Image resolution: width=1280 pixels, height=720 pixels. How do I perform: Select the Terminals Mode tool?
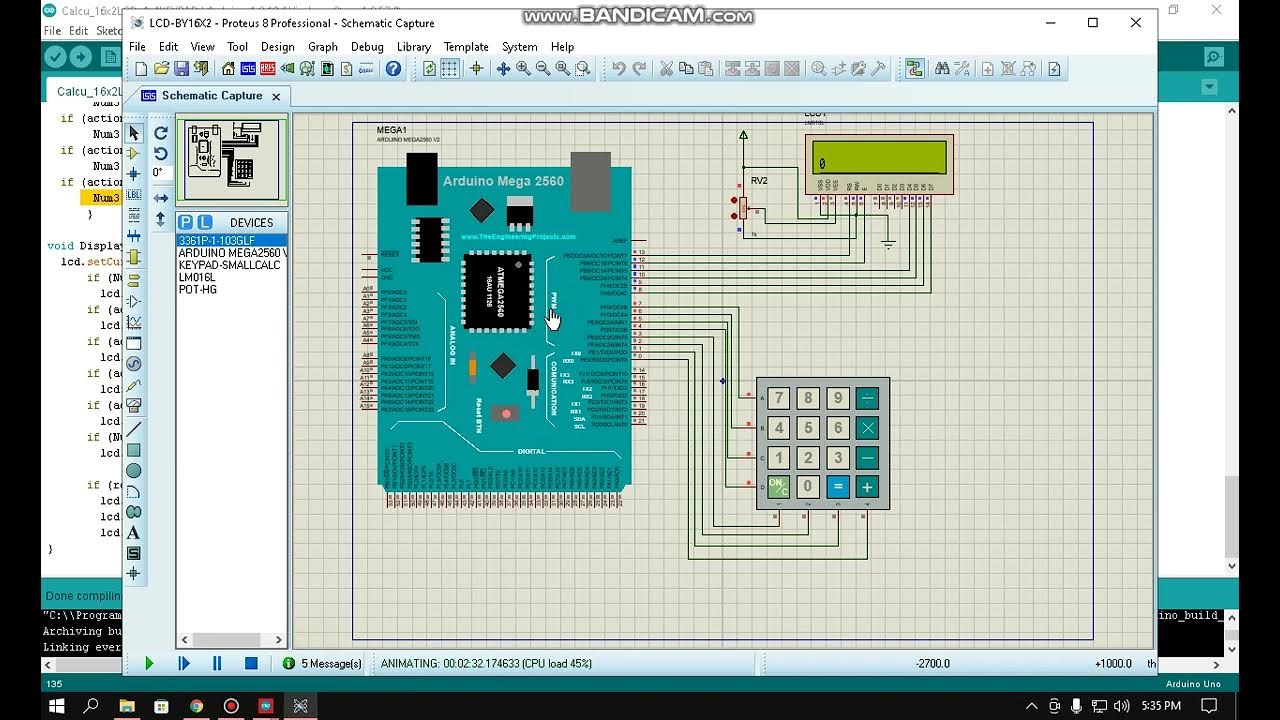[x=134, y=280]
